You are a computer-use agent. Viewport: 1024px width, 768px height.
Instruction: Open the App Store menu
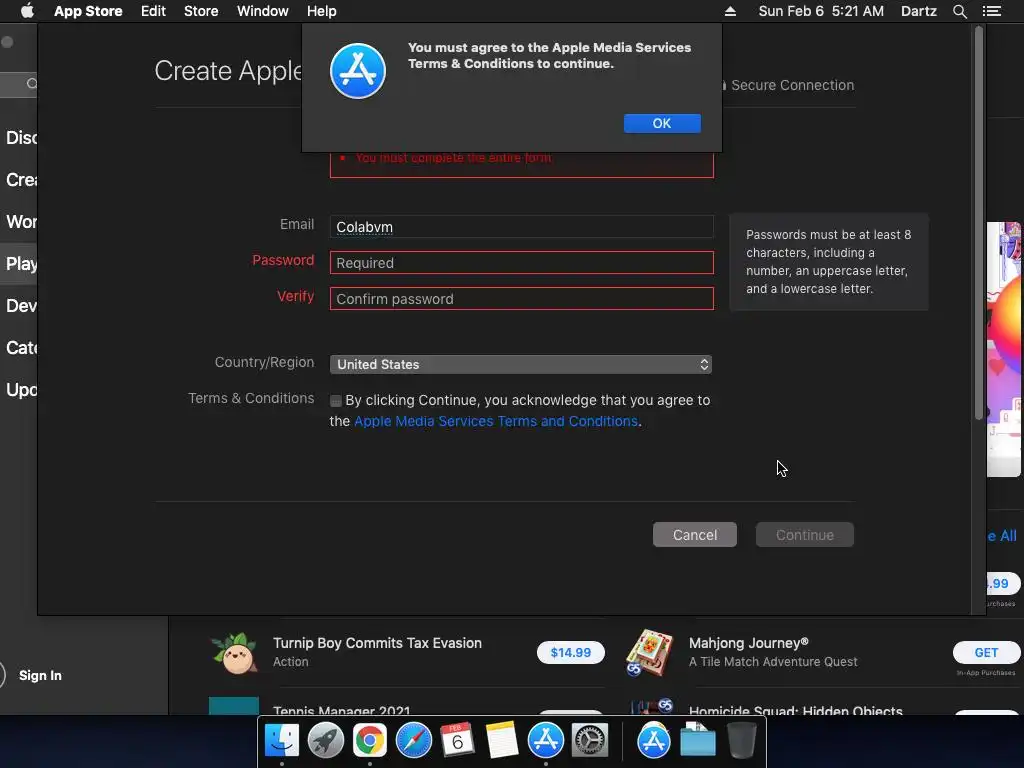click(x=88, y=11)
